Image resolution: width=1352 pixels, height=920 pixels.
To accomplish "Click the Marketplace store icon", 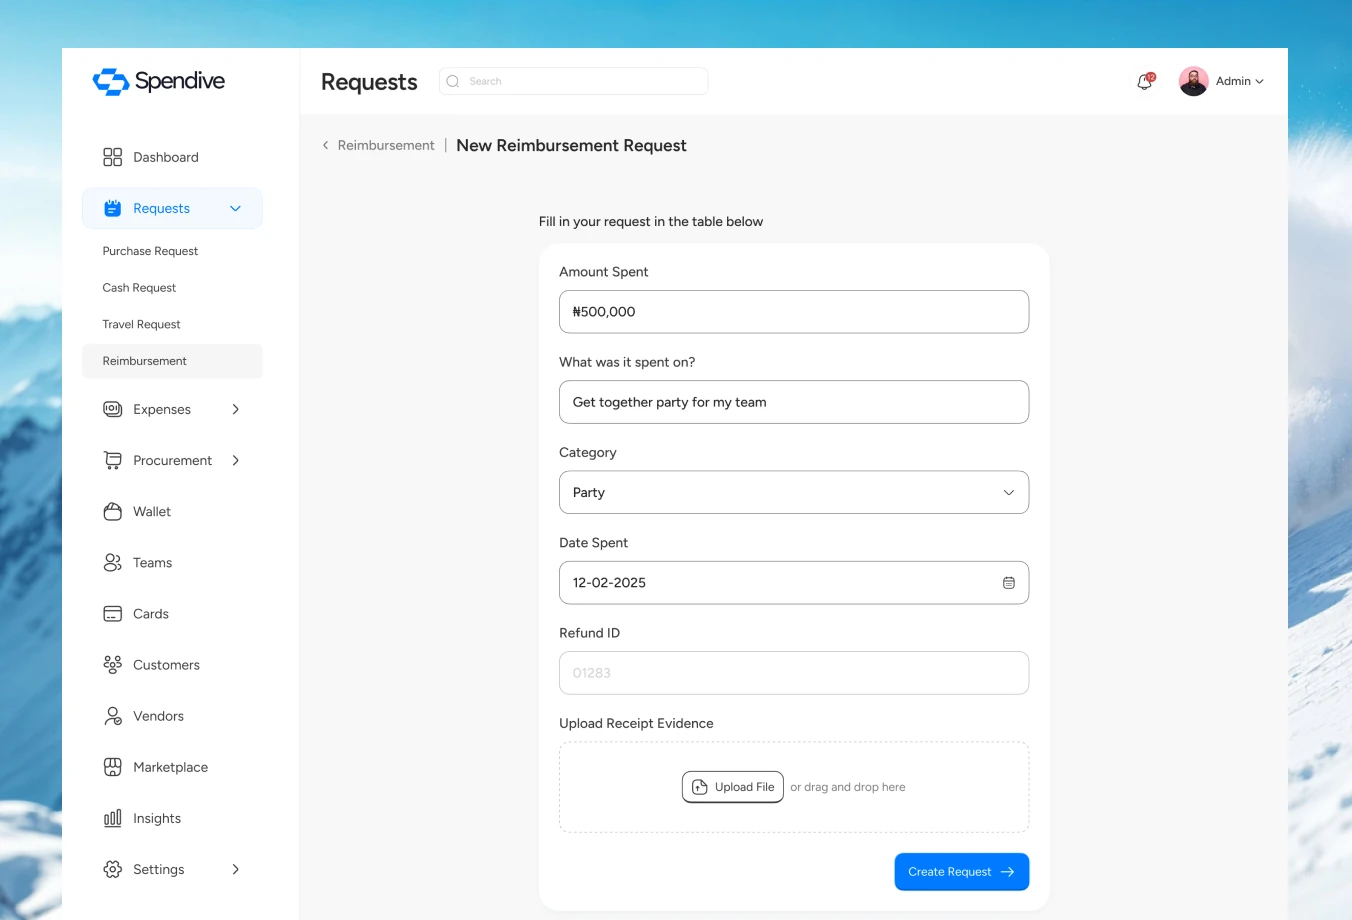I will point(113,767).
